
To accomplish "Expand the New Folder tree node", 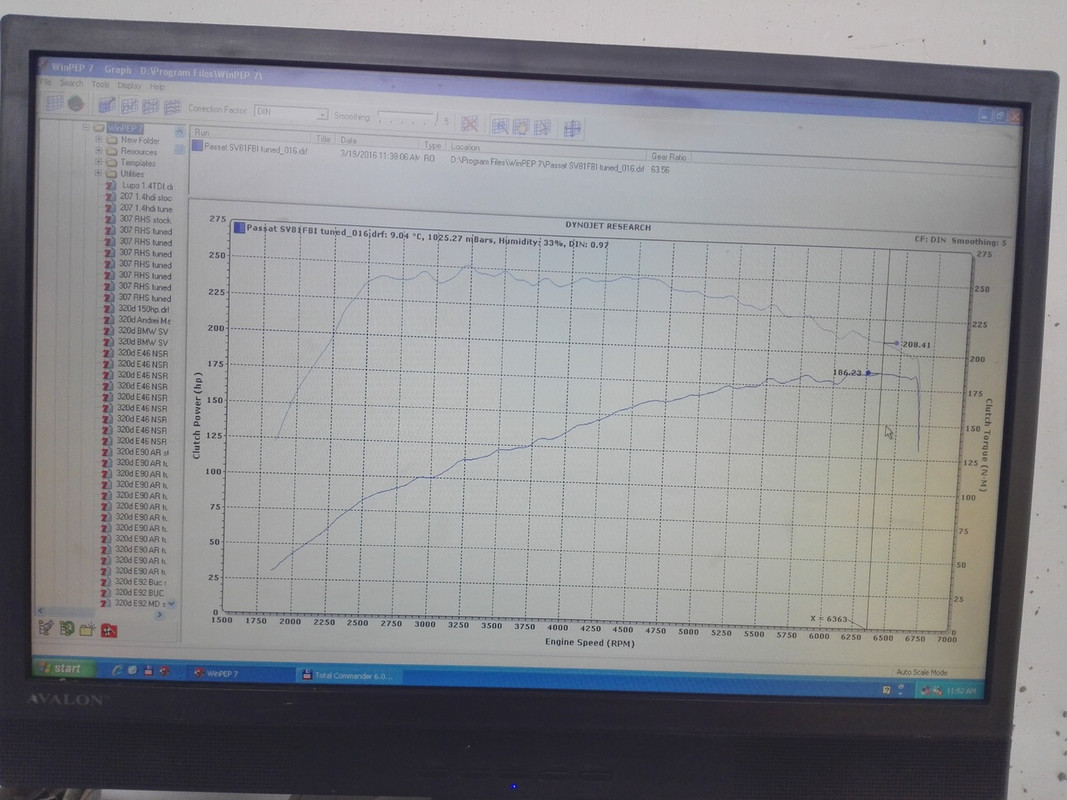I will tap(99, 139).
